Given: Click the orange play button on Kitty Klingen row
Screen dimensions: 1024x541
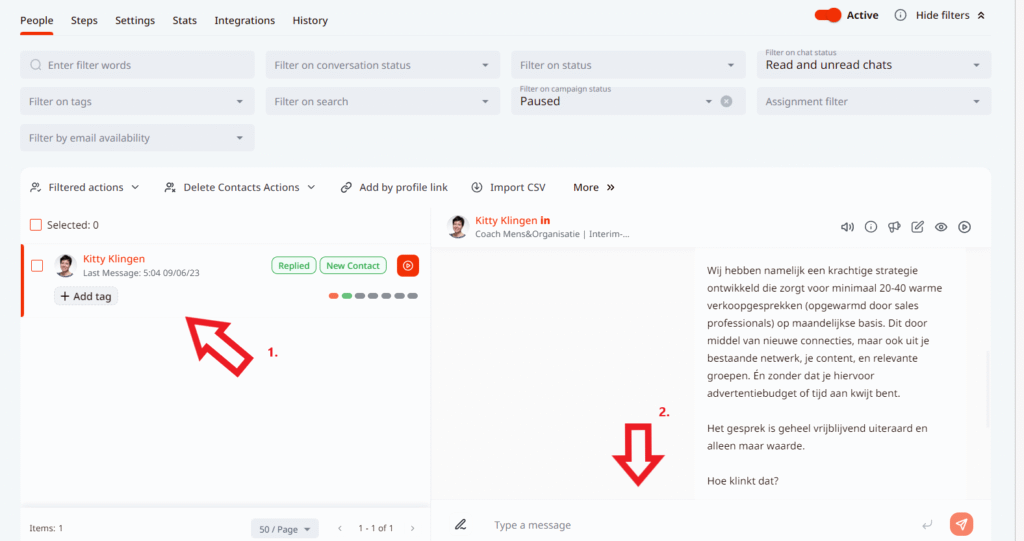Looking at the screenshot, I should coord(408,265).
